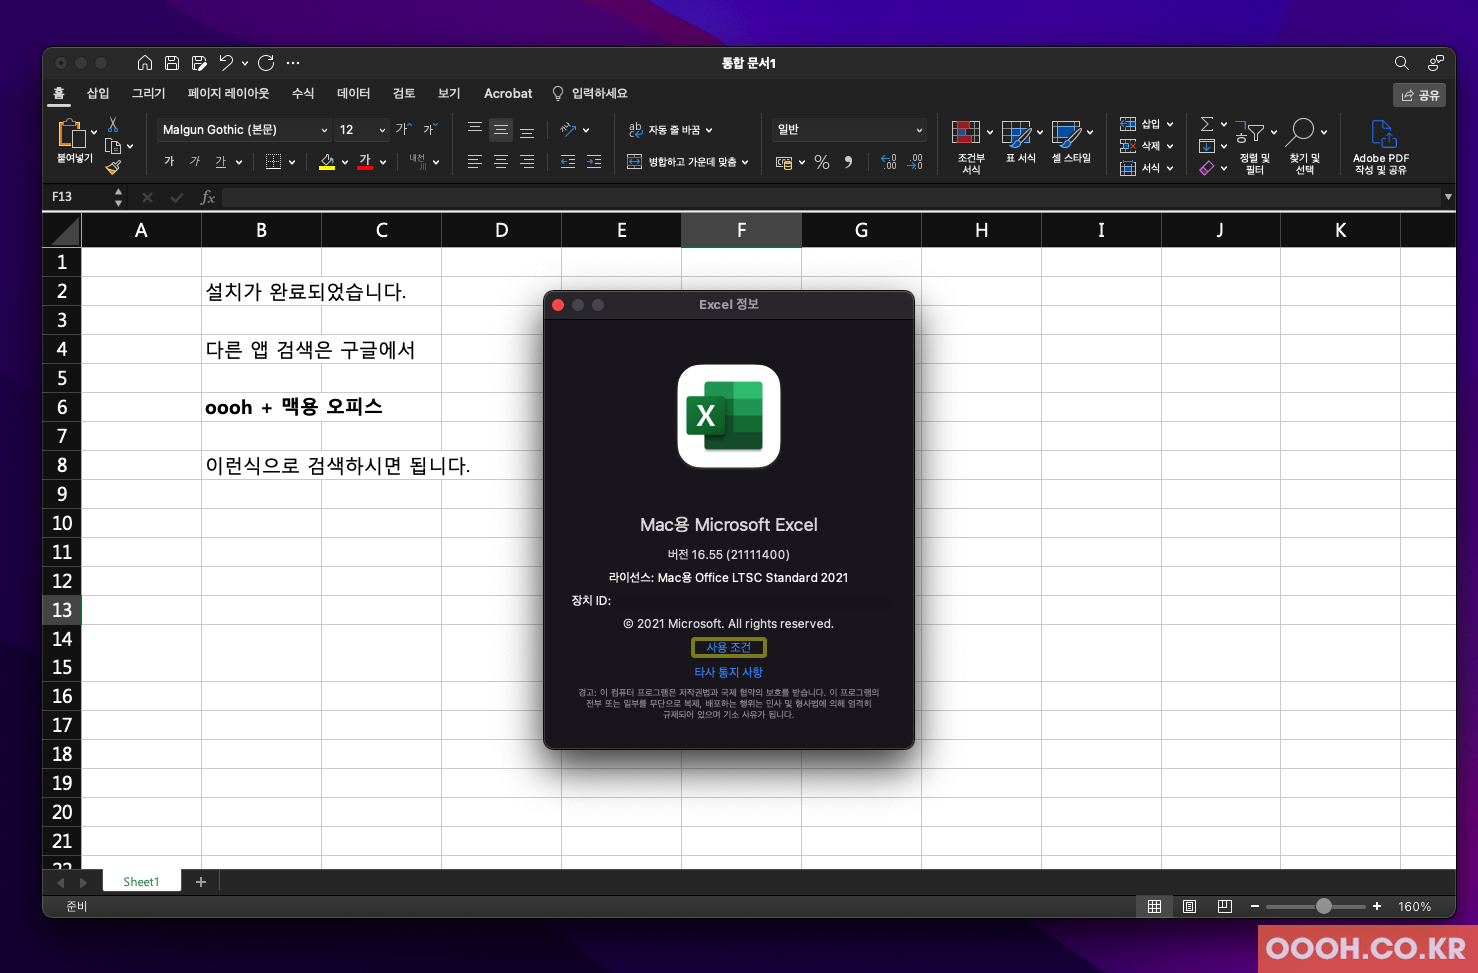Click the formula bar input field

(832, 197)
